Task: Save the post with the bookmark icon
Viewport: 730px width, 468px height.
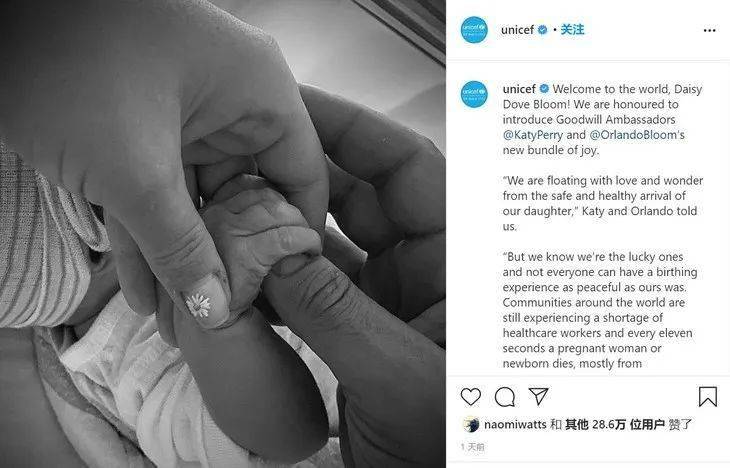Action: [708, 397]
